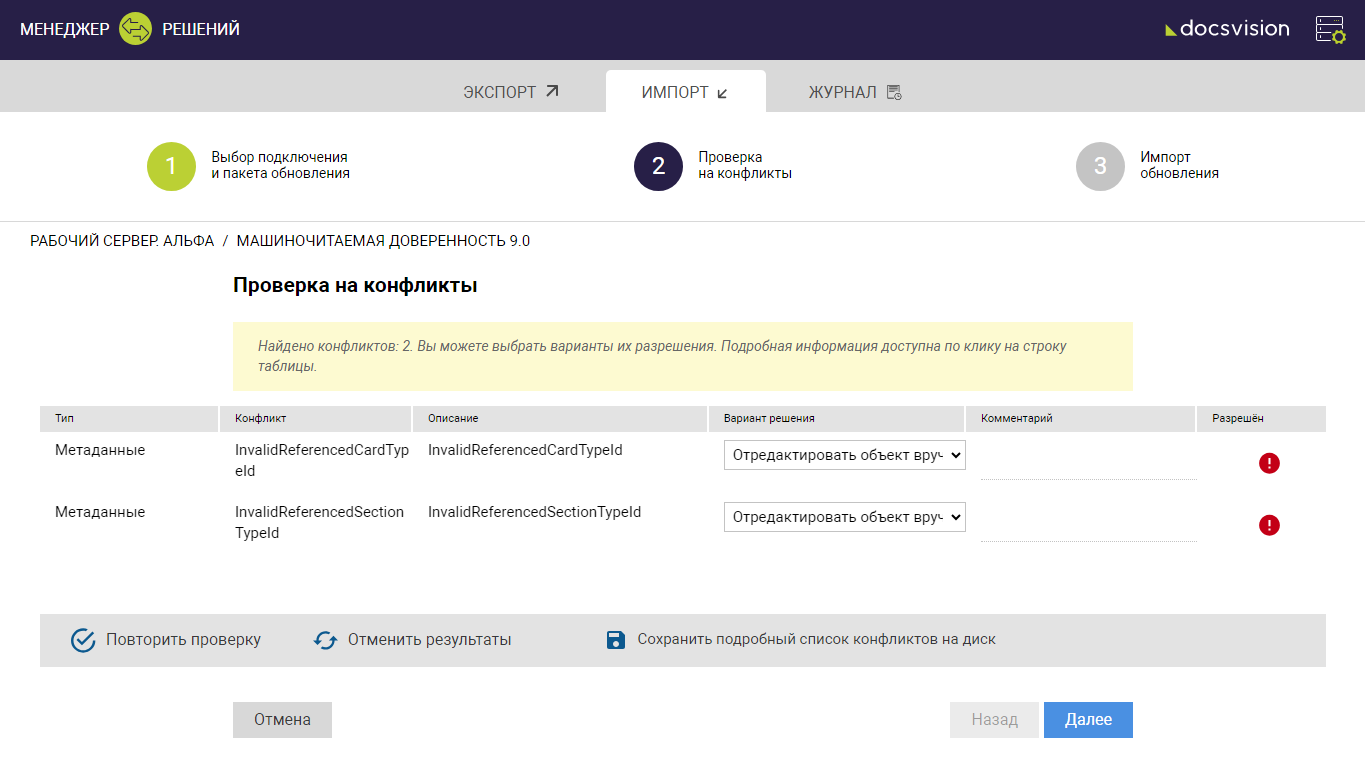Click Отменить результаты link
1365x767 pixels.
pos(429,640)
